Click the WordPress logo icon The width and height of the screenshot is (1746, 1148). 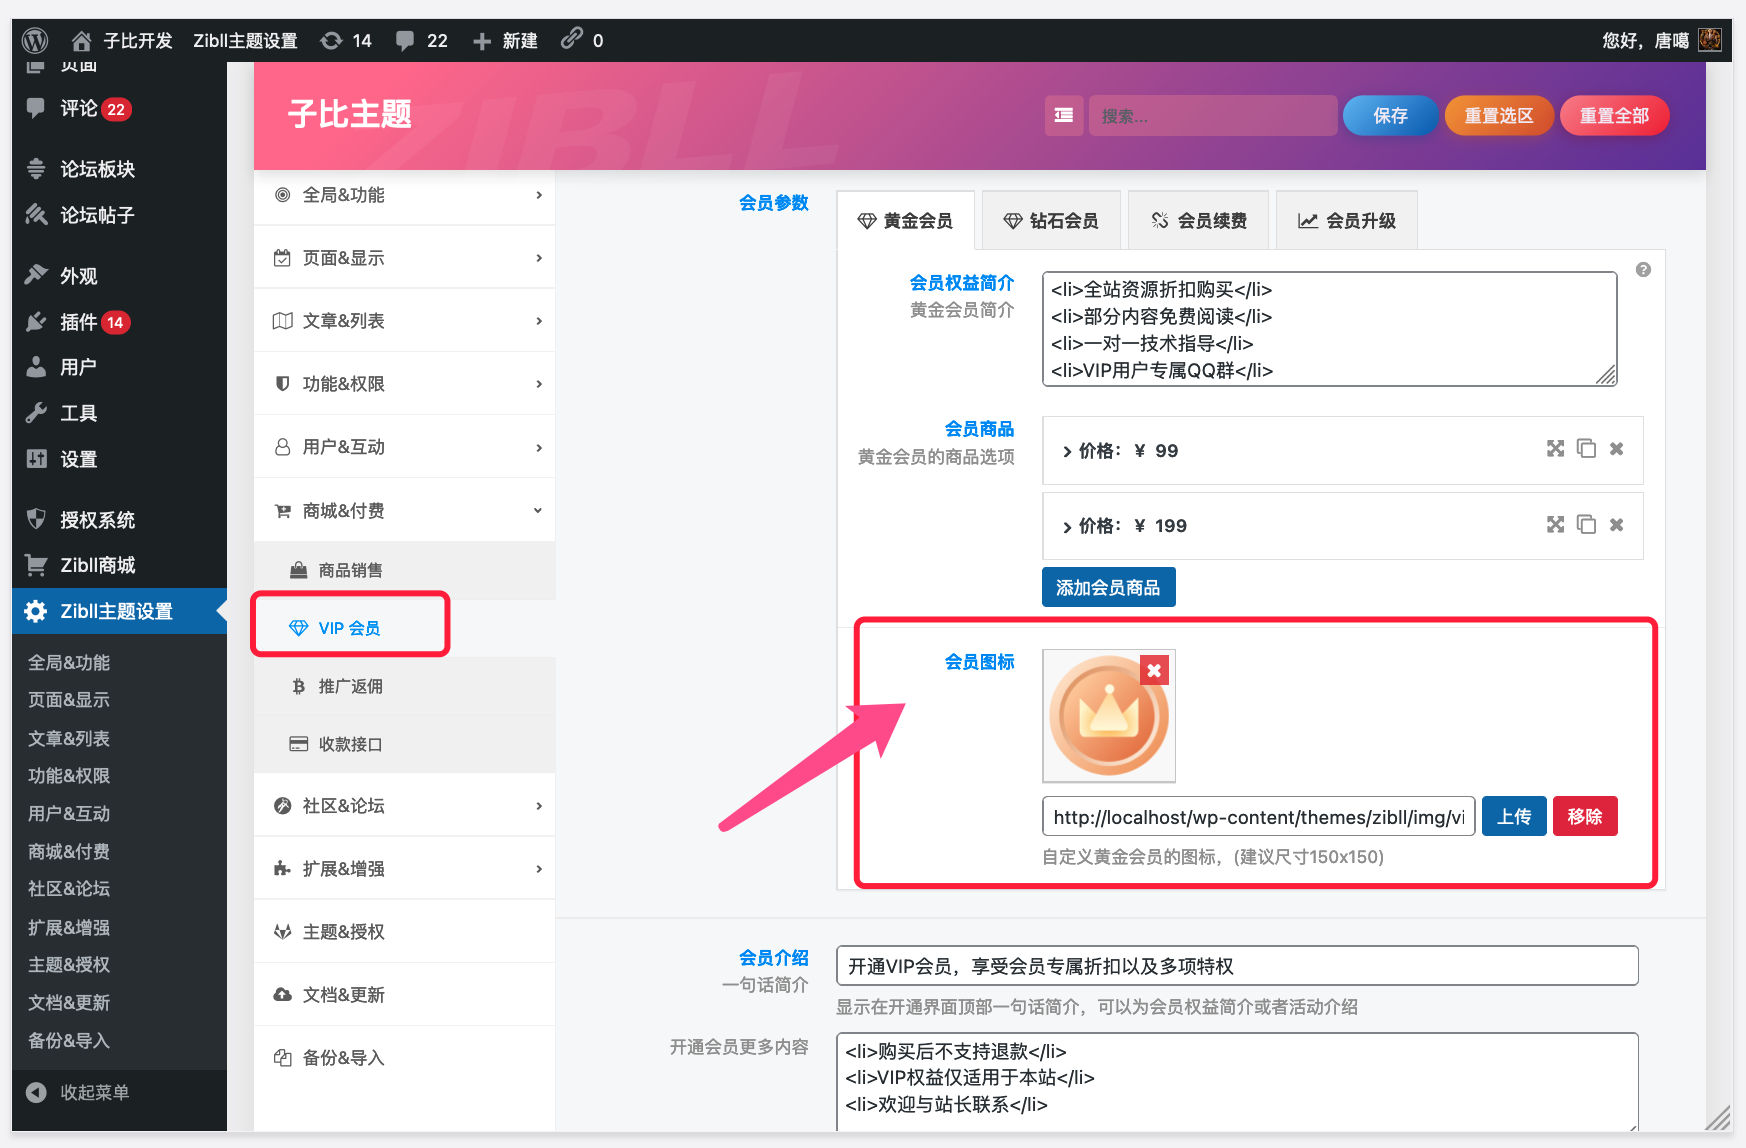(35, 40)
